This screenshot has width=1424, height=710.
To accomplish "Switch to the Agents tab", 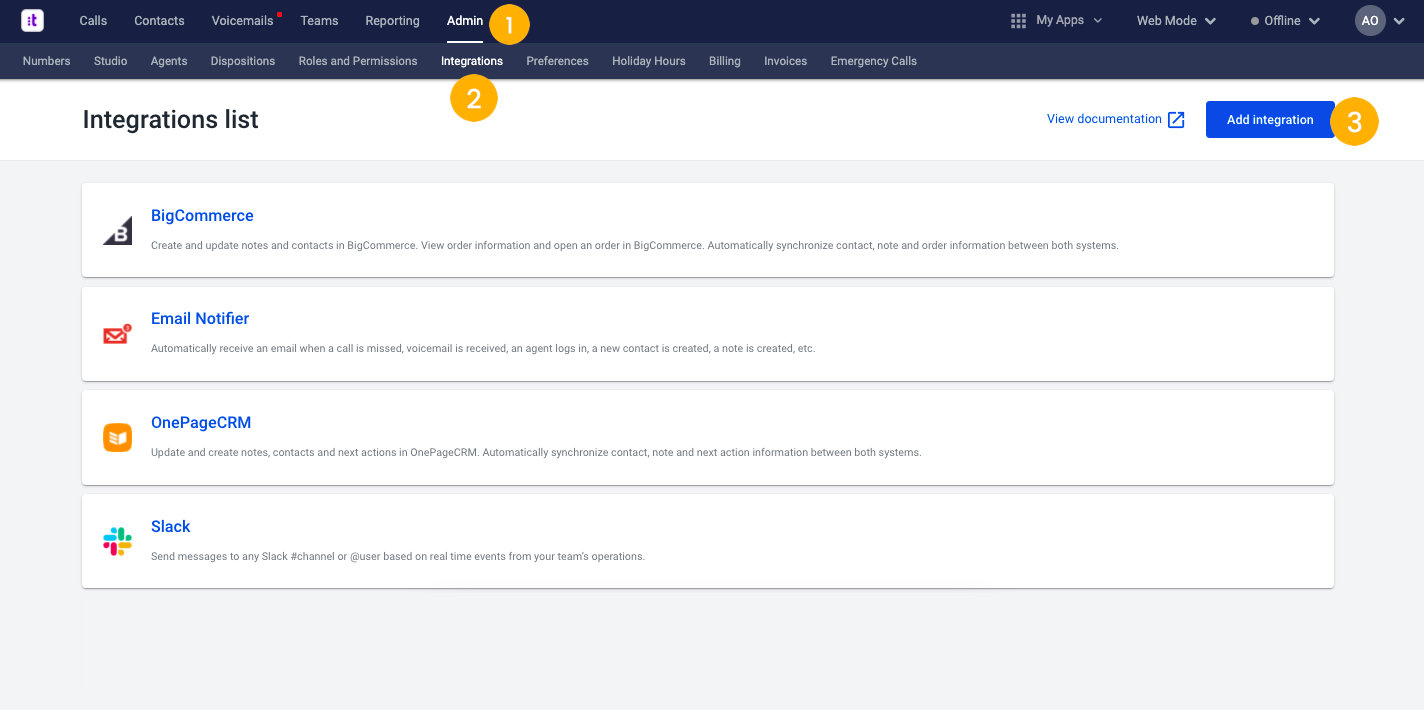I will click(169, 61).
